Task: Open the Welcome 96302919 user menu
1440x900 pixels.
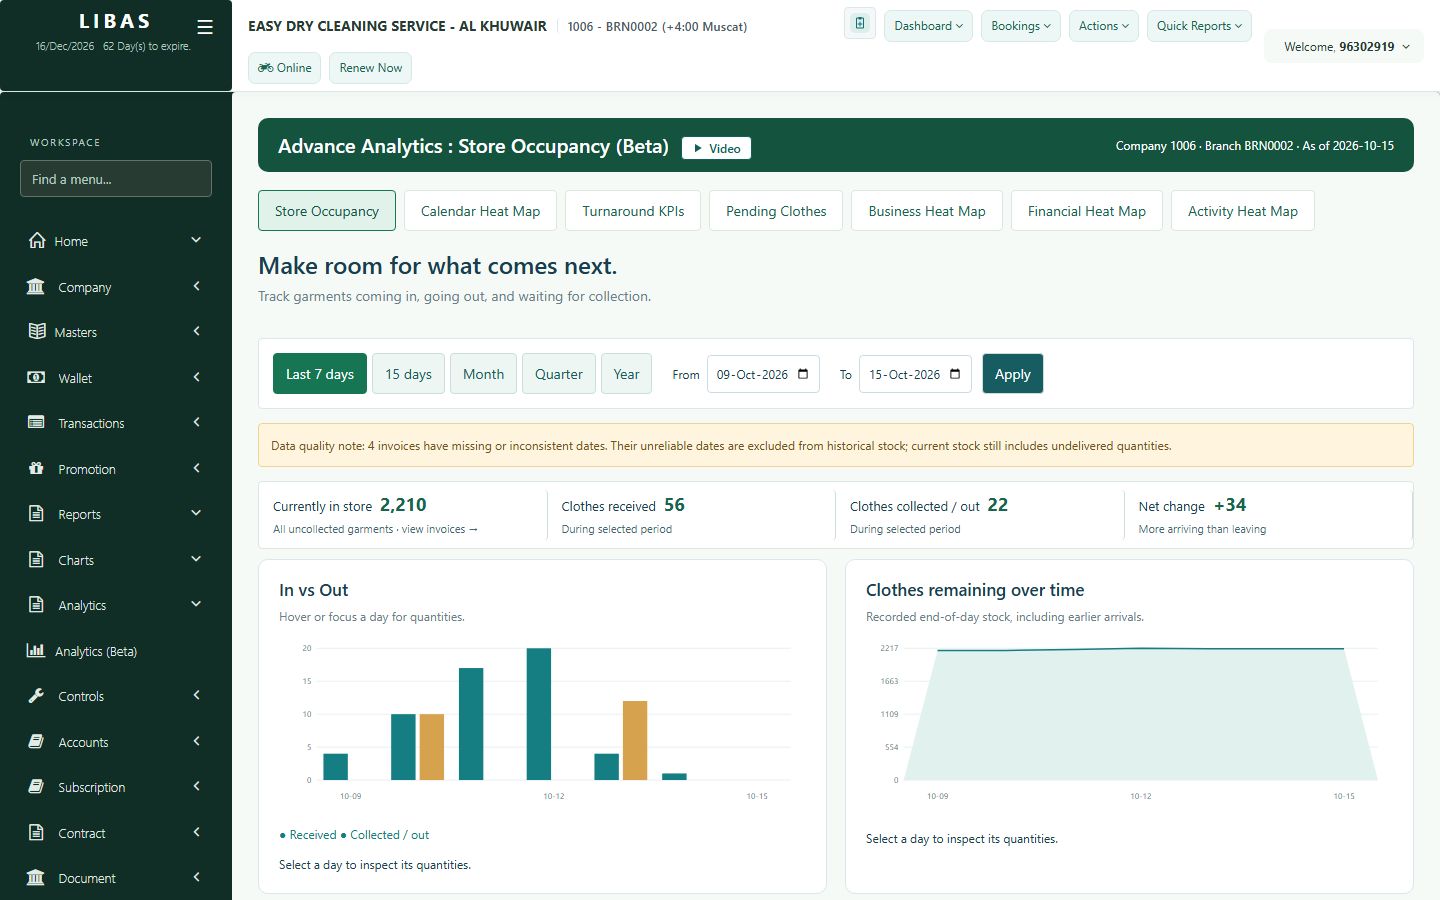Action: pyautogui.click(x=1344, y=46)
